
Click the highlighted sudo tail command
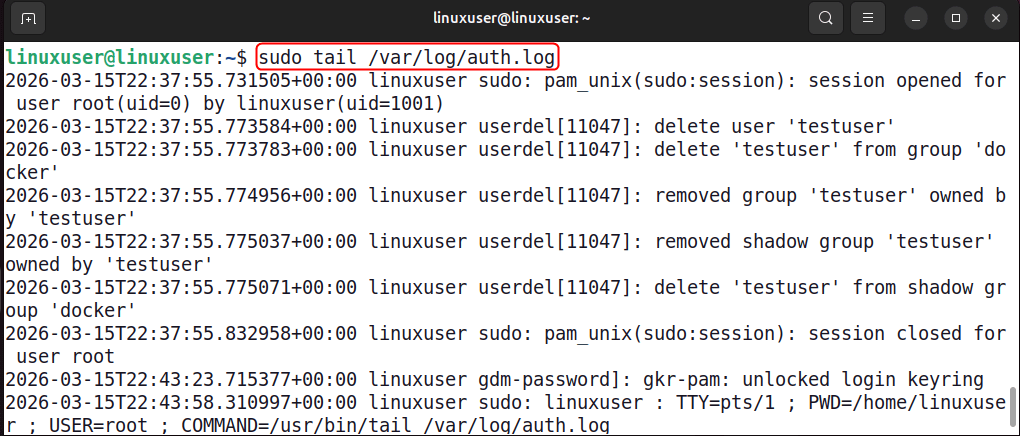408,56
